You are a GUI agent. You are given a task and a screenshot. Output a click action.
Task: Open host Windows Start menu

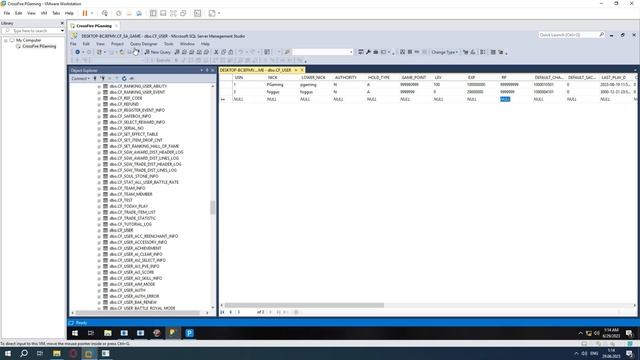pos(7,353)
